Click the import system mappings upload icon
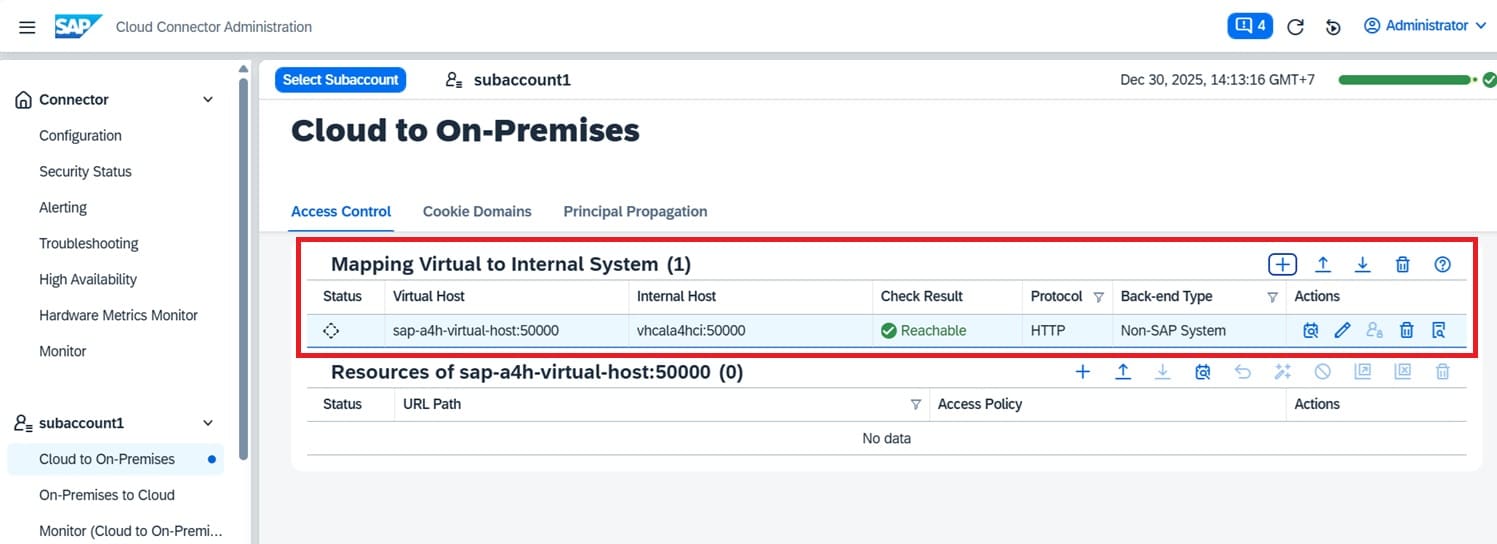 [x=1323, y=264]
